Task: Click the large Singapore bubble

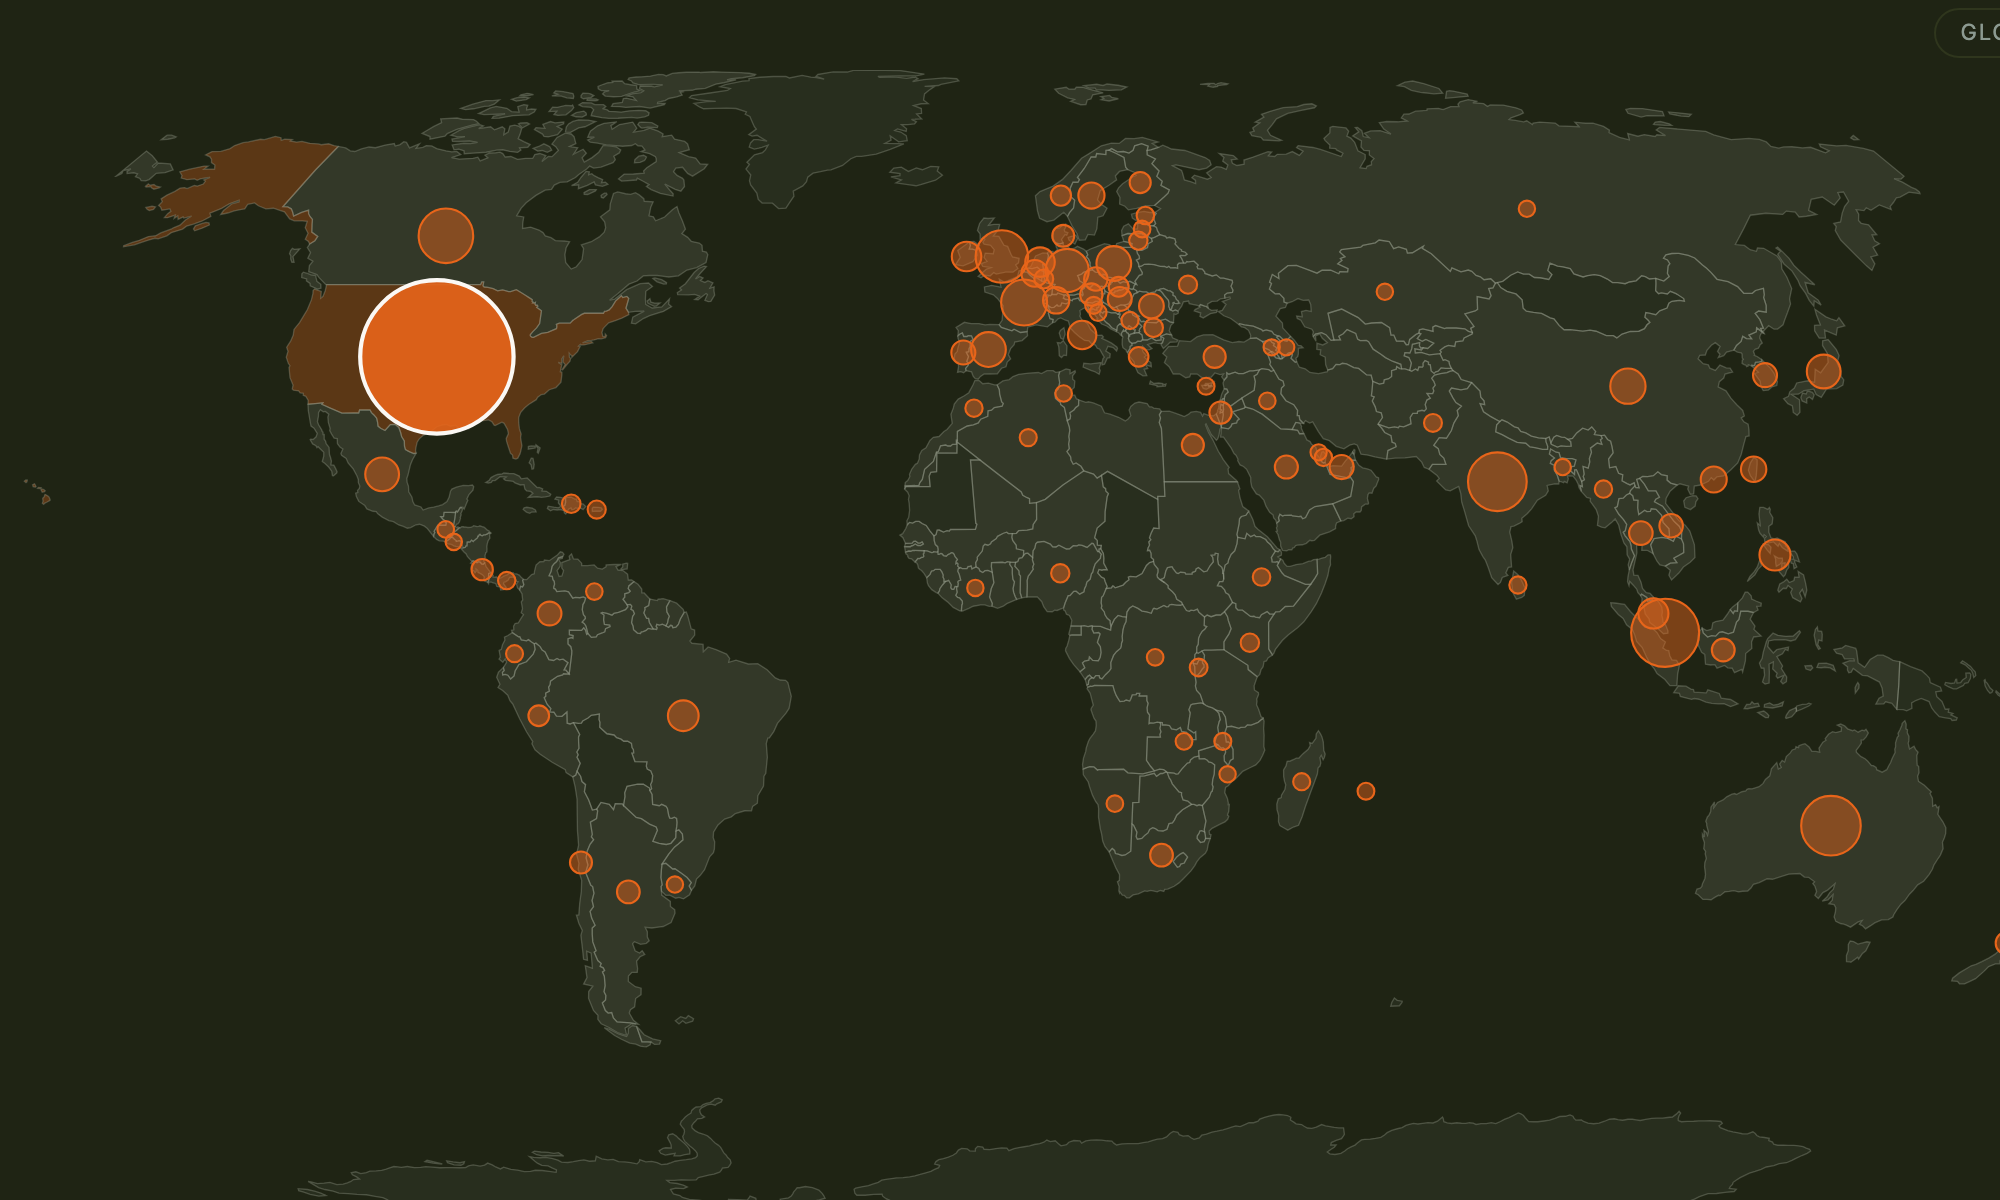Action: (x=1664, y=632)
